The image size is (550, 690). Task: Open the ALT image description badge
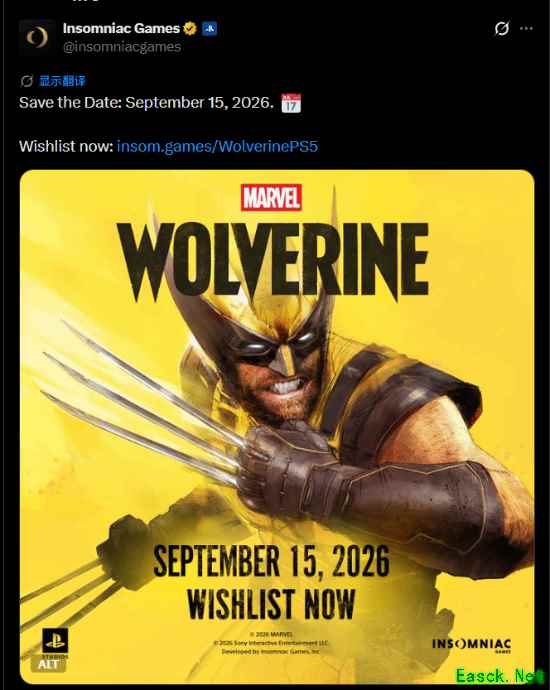(x=48, y=664)
